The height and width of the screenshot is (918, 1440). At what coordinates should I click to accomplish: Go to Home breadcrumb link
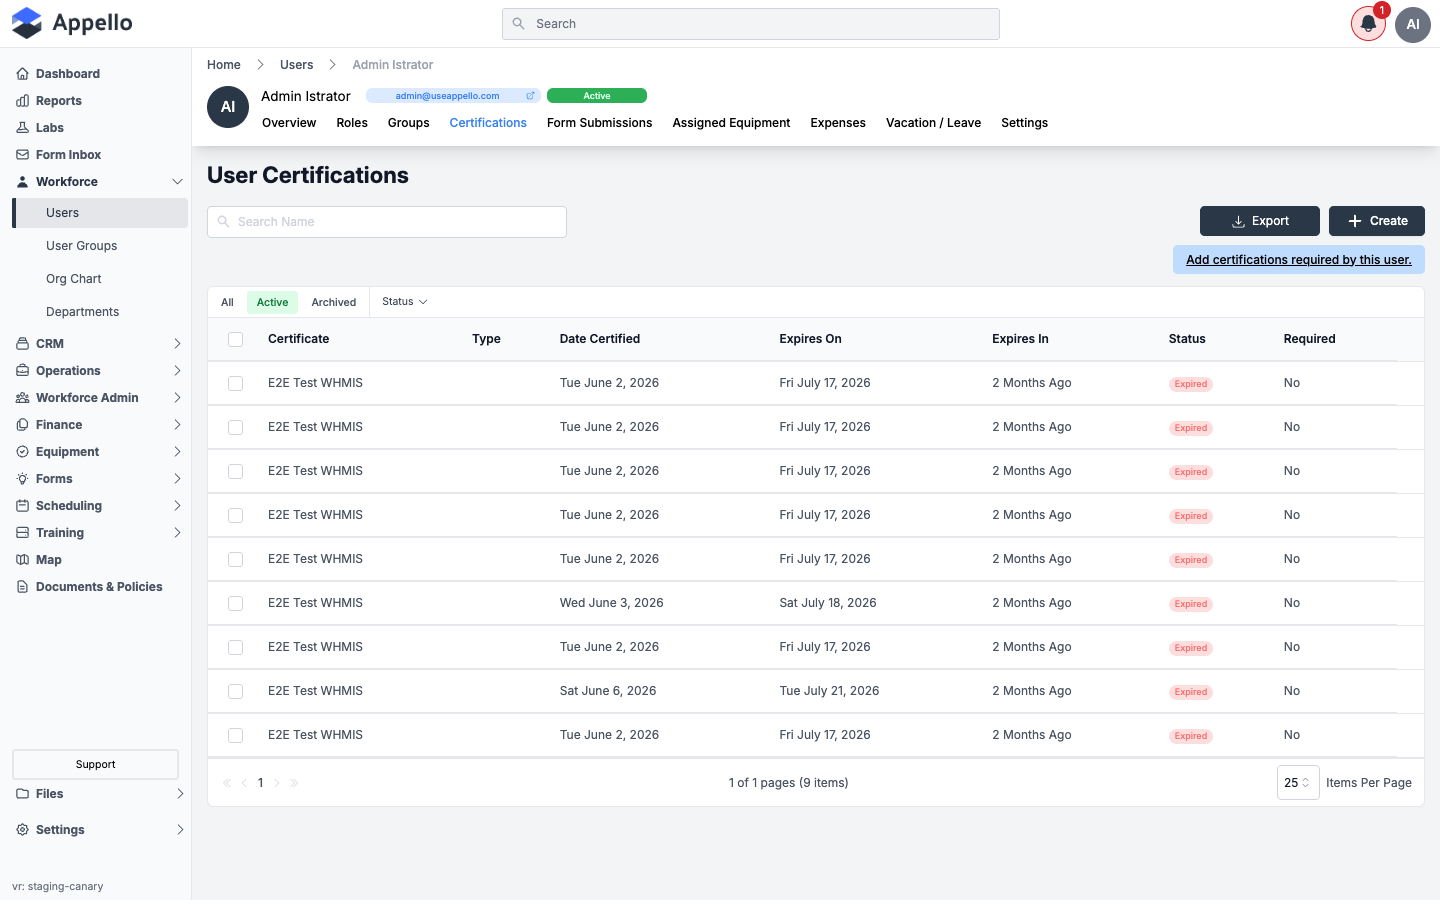224,65
